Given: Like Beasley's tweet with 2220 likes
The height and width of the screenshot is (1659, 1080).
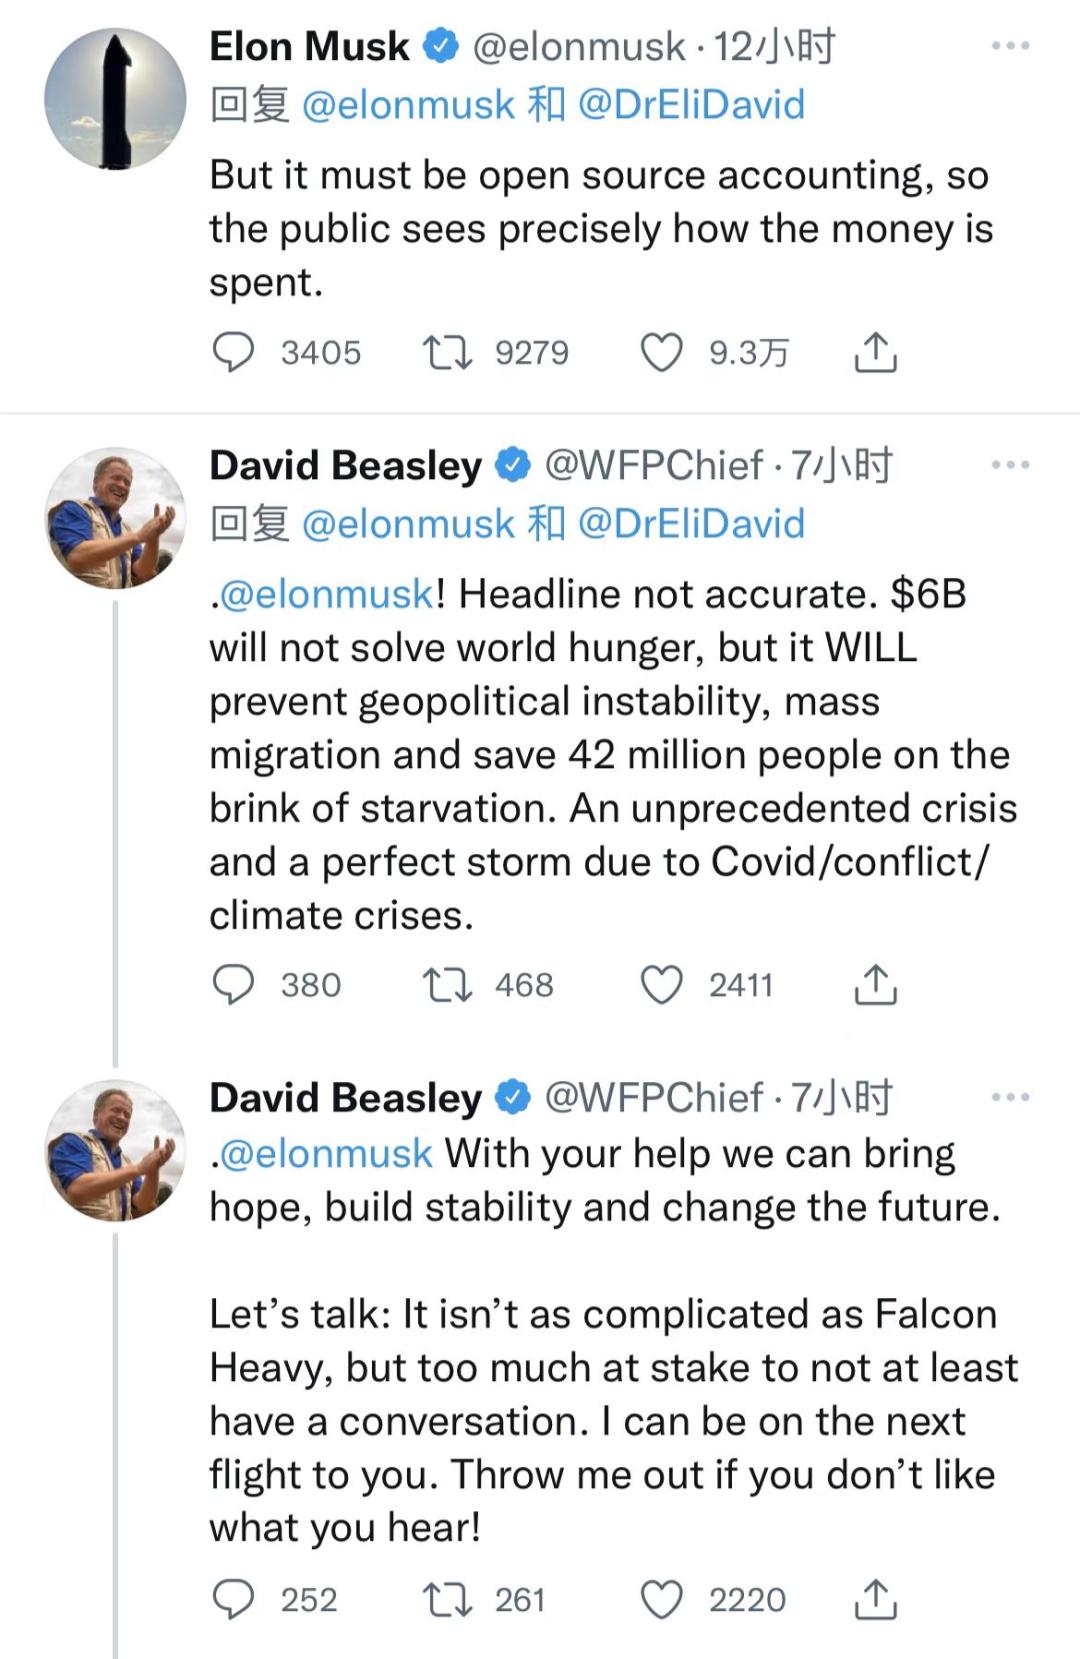Looking at the screenshot, I should [x=661, y=1599].
